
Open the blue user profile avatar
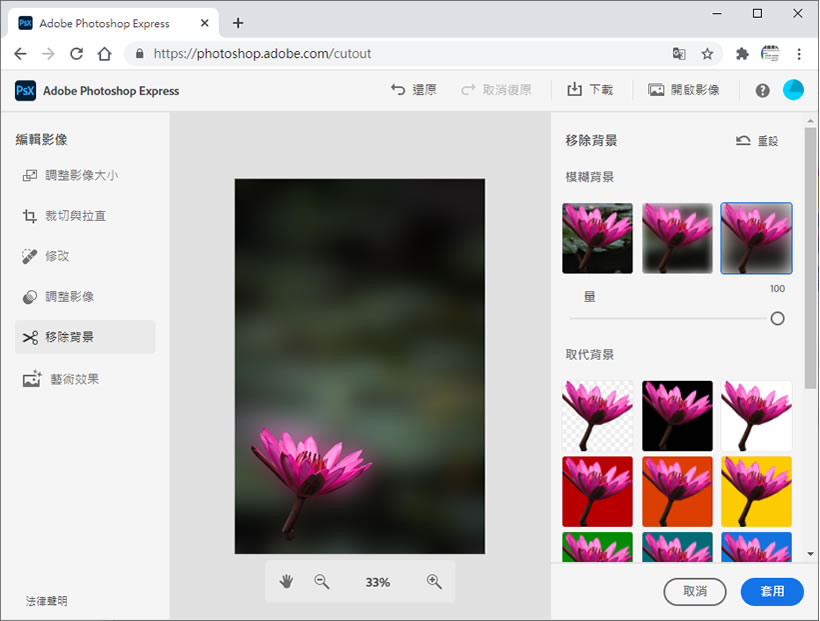793,90
